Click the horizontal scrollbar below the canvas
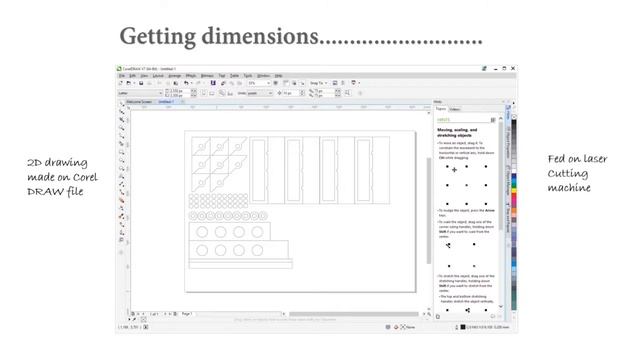Image resolution: width=640 pixels, height=360 pixels. click(354, 314)
